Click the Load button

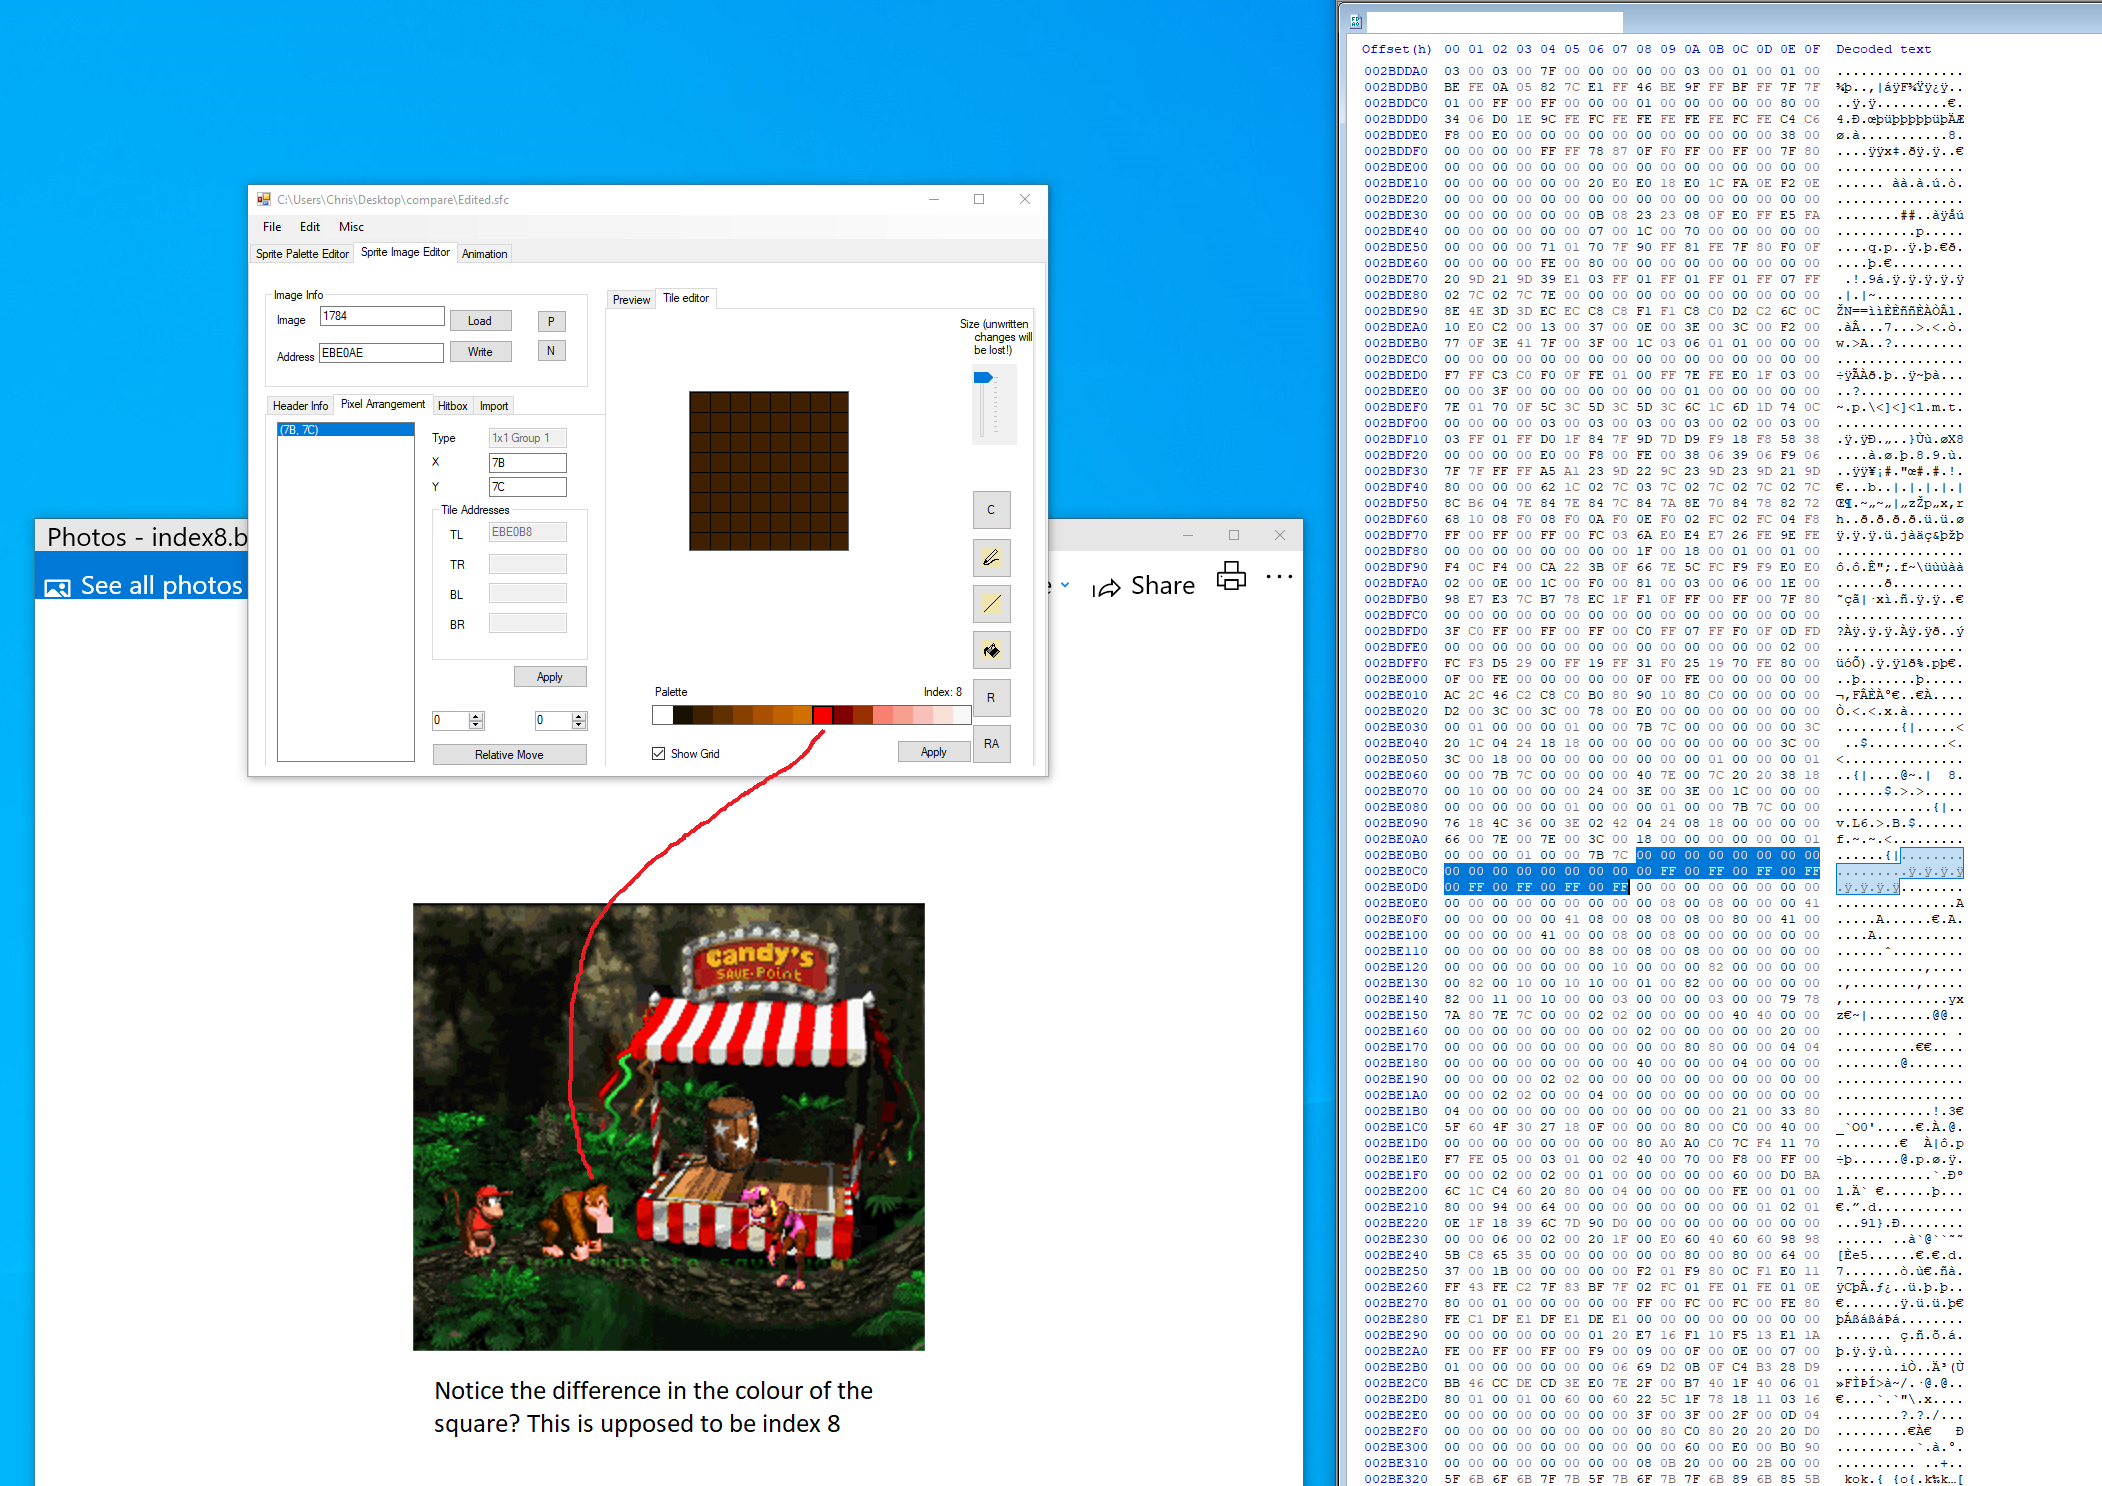[x=480, y=321]
